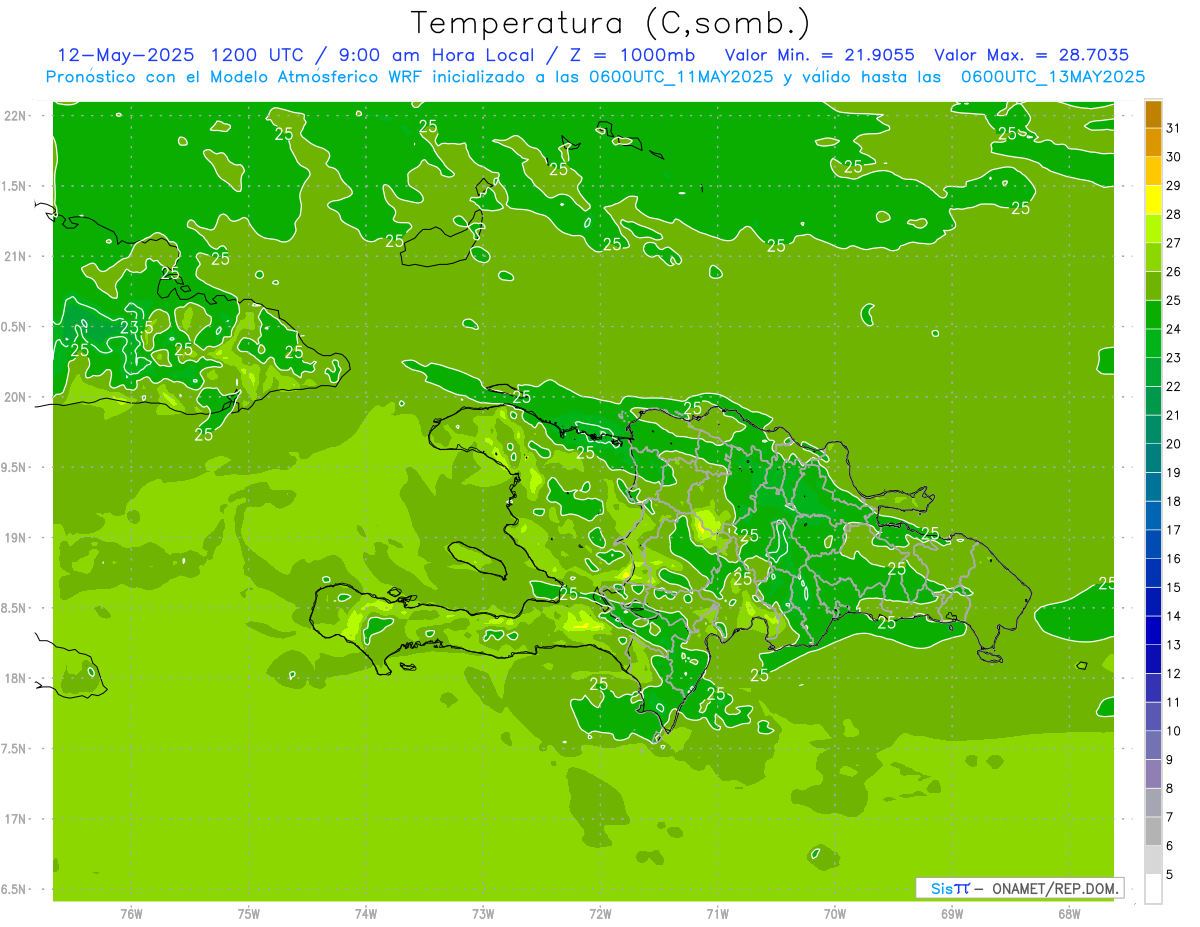The image size is (1200, 927).
Task: Click the colorbar value label 5
Action: coord(1170,874)
